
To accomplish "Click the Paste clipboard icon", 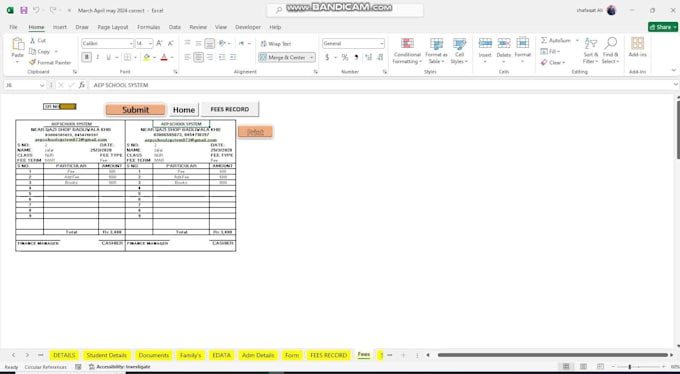I will [18, 44].
